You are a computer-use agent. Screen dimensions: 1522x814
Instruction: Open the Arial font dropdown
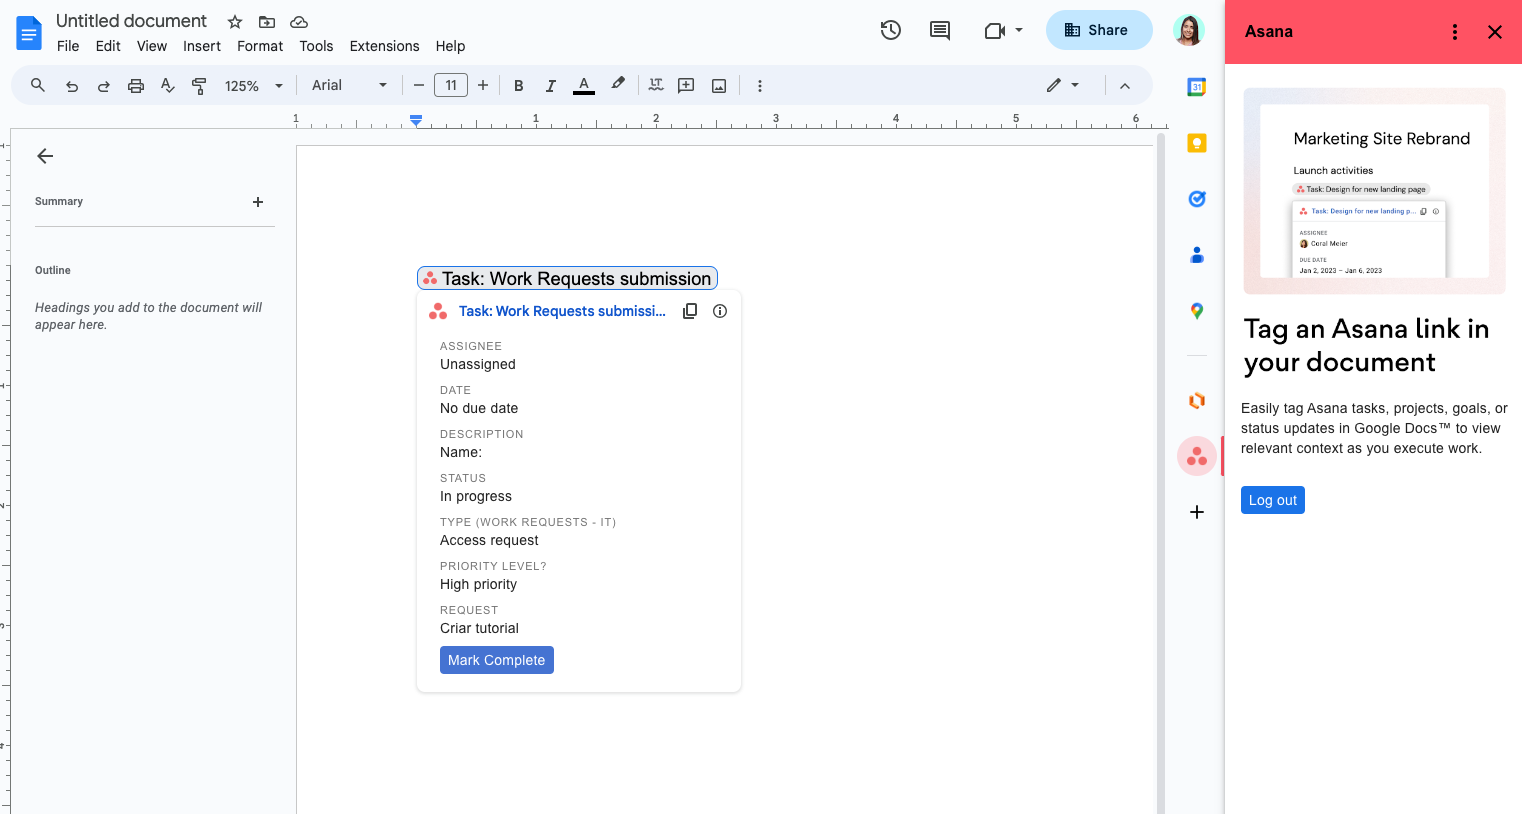[x=349, y=86]
